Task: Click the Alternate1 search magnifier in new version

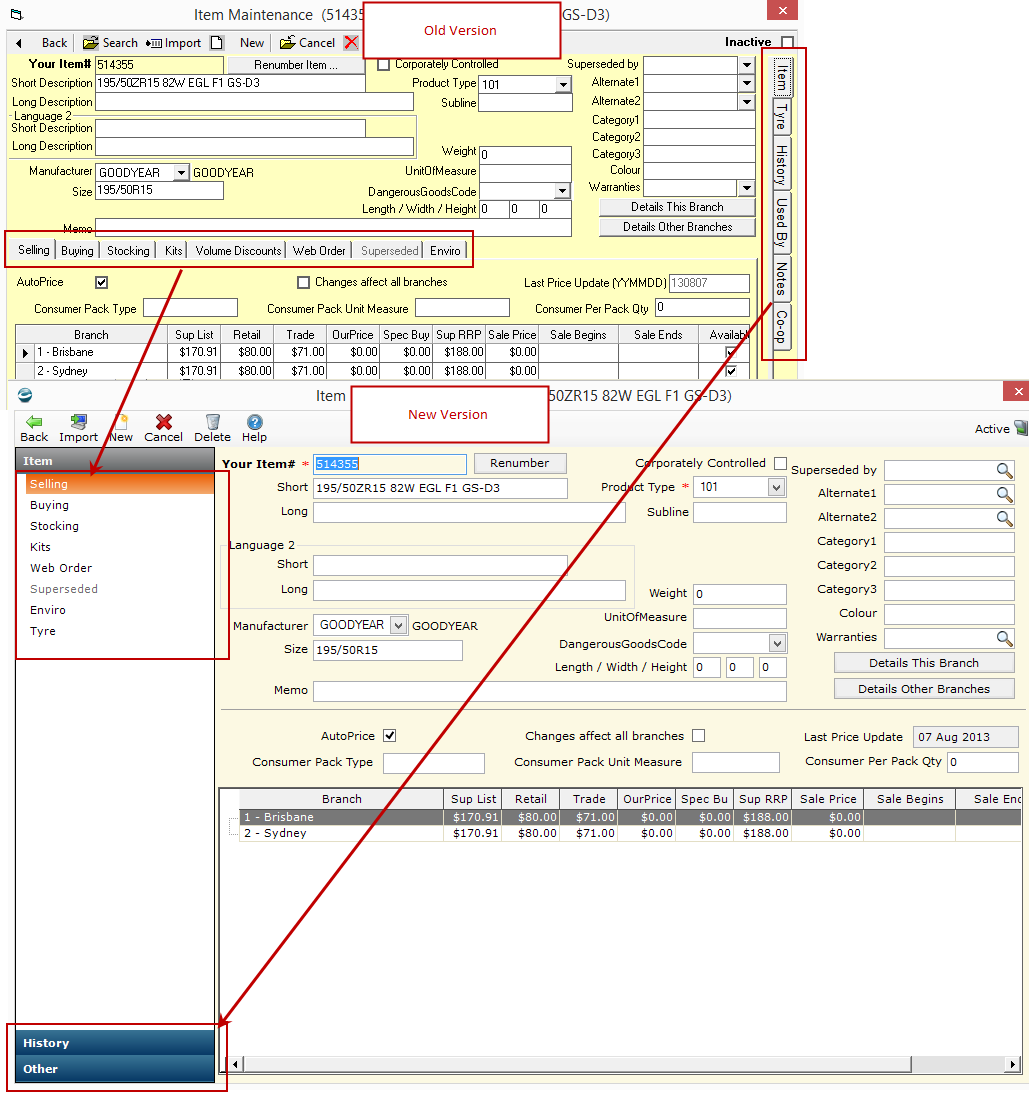Action: click(x=1004, y=495)
